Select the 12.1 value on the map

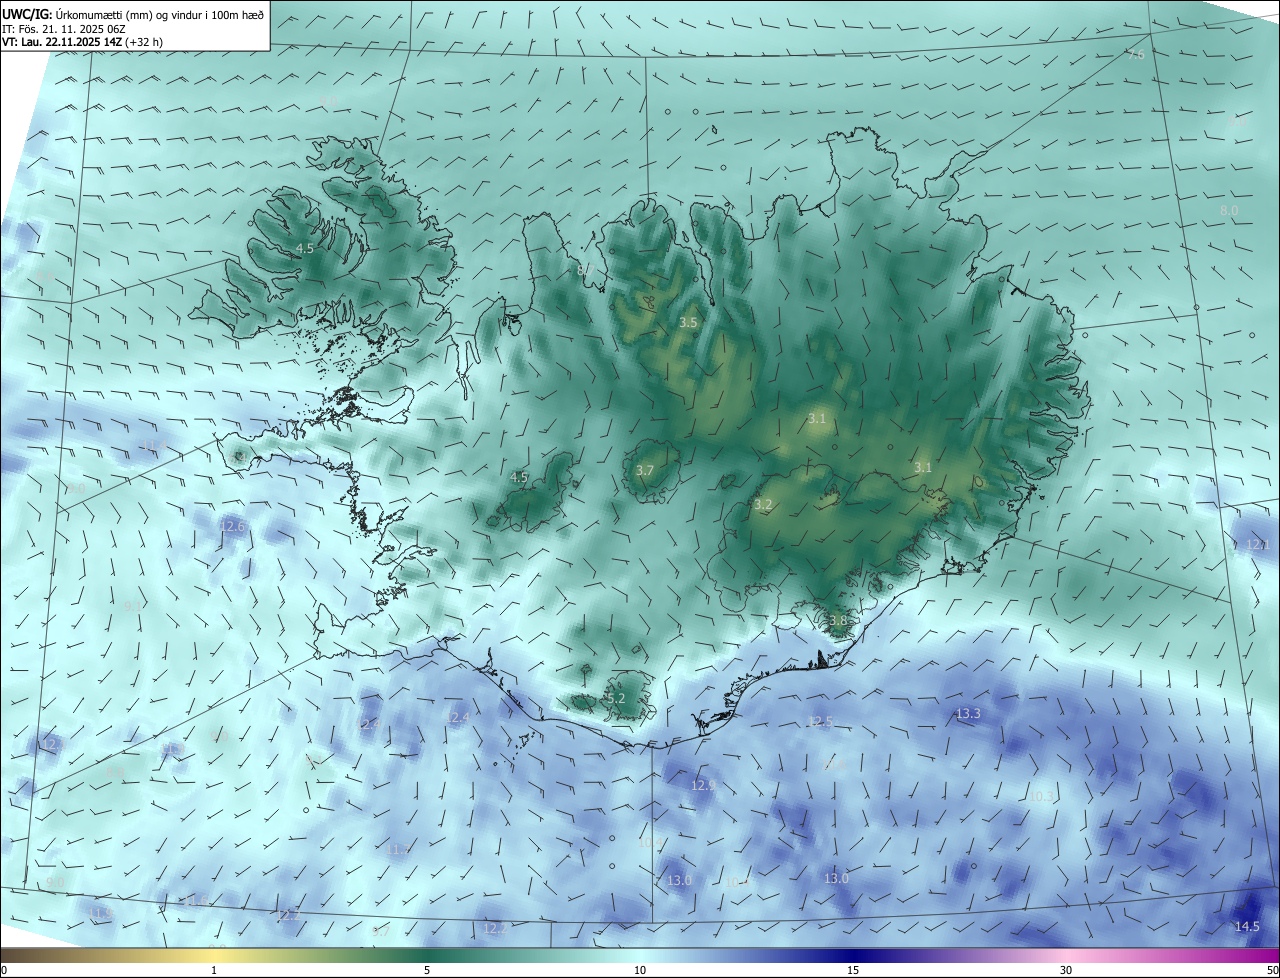click(x=1258, y=545)
